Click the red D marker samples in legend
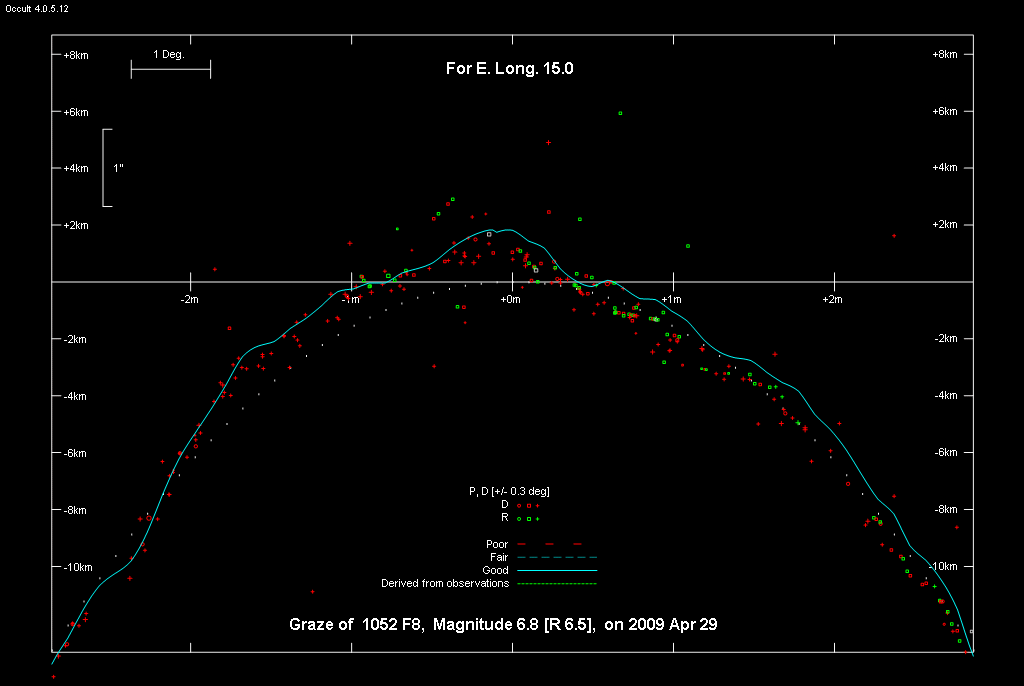Screen dimensions: 1024x686 tap(528, 506)
